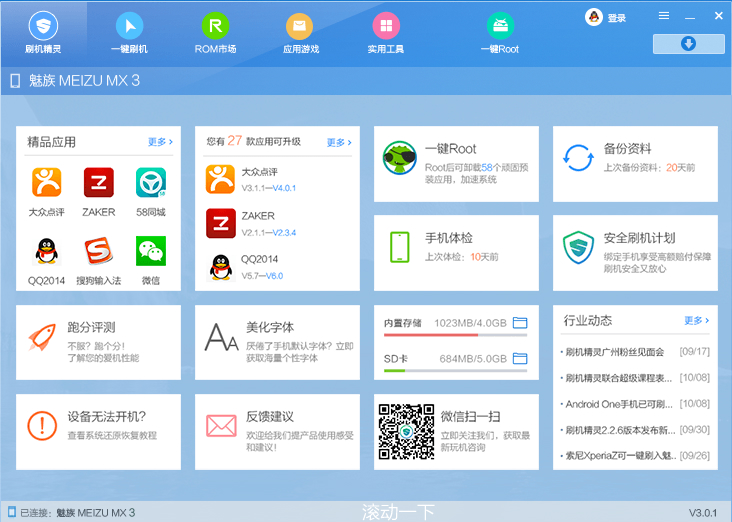The width and height of the screenshot is (732, 522).
Task: Click the QQ2014 penguin in the upgrade list
Action: tap(221, 267)
